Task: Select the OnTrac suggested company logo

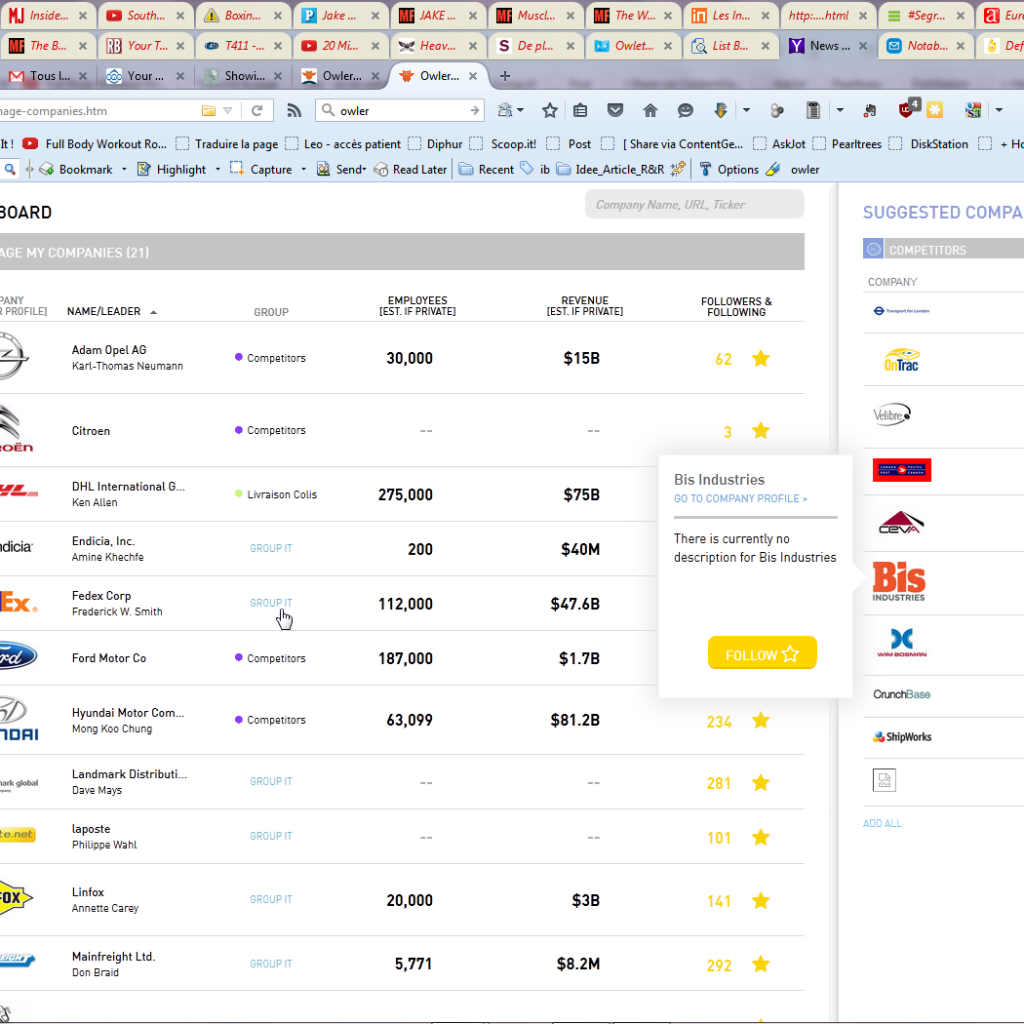Action: [x=901, y=360]
